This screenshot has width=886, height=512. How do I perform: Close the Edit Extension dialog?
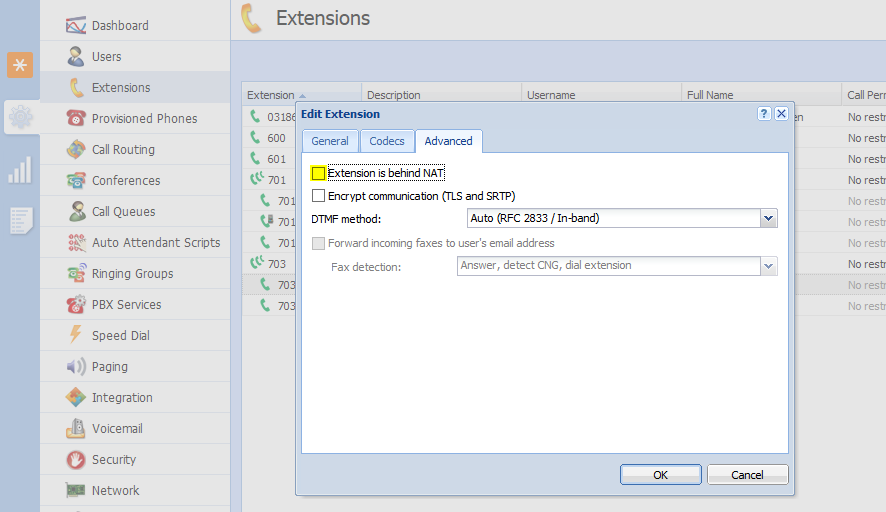(x=781, y=114)
